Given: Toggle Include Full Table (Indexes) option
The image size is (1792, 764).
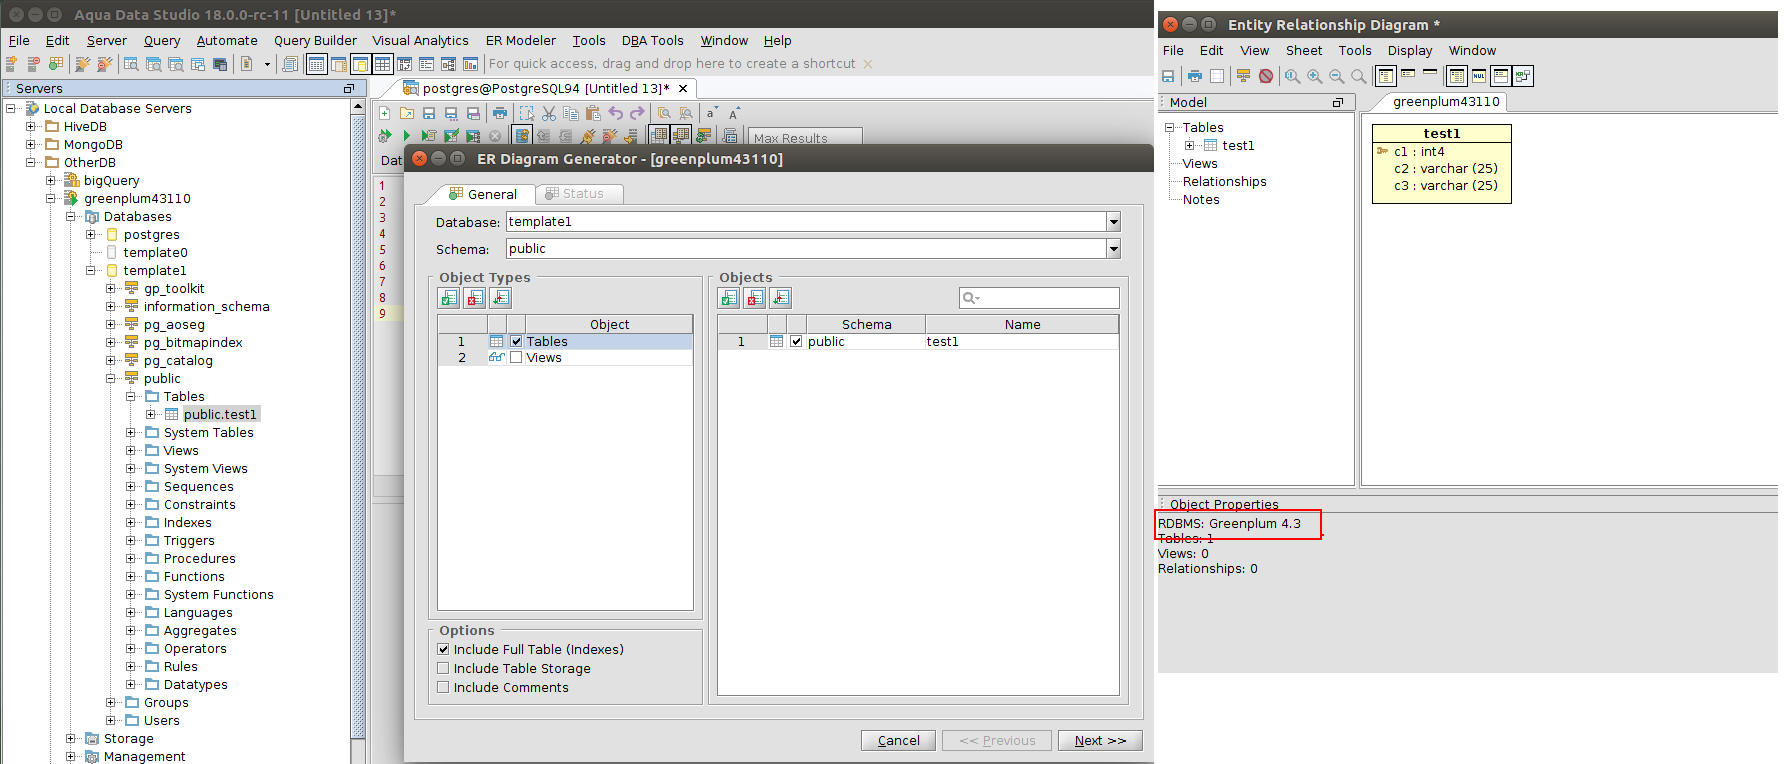Looking at the screenshot, I should point(443,649).
